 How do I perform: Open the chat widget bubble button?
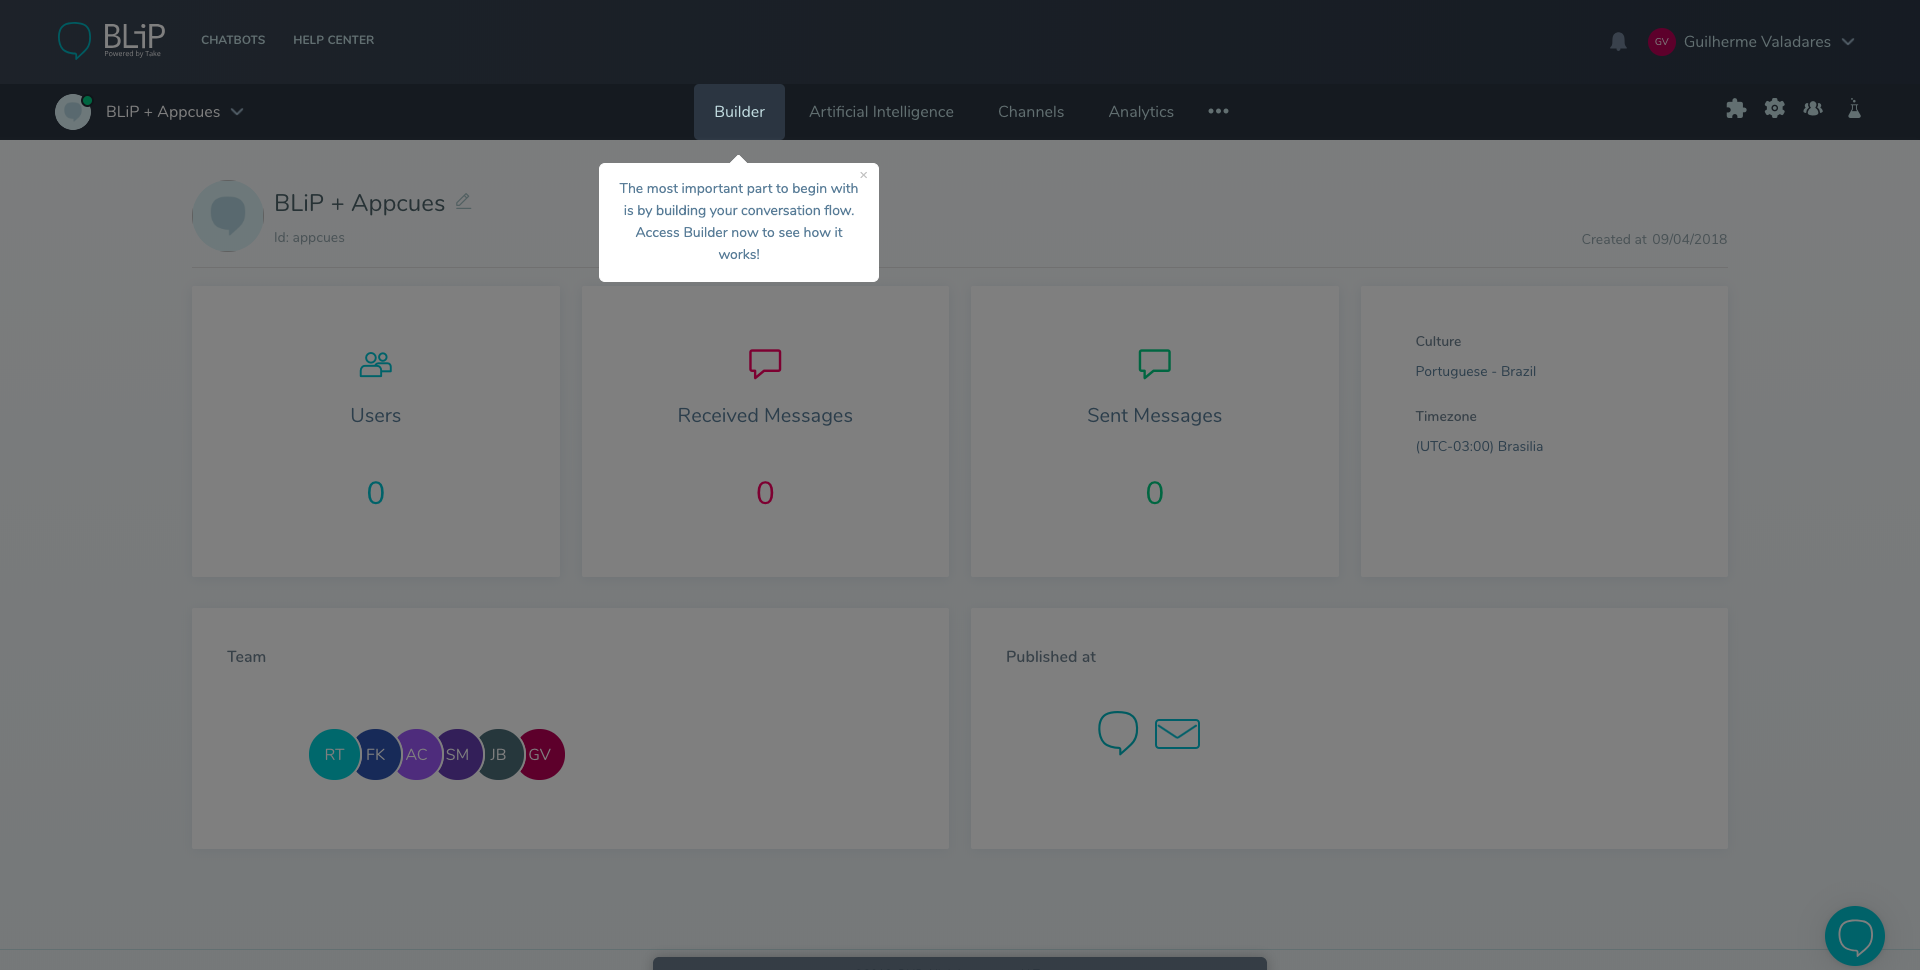[1854, 936]
